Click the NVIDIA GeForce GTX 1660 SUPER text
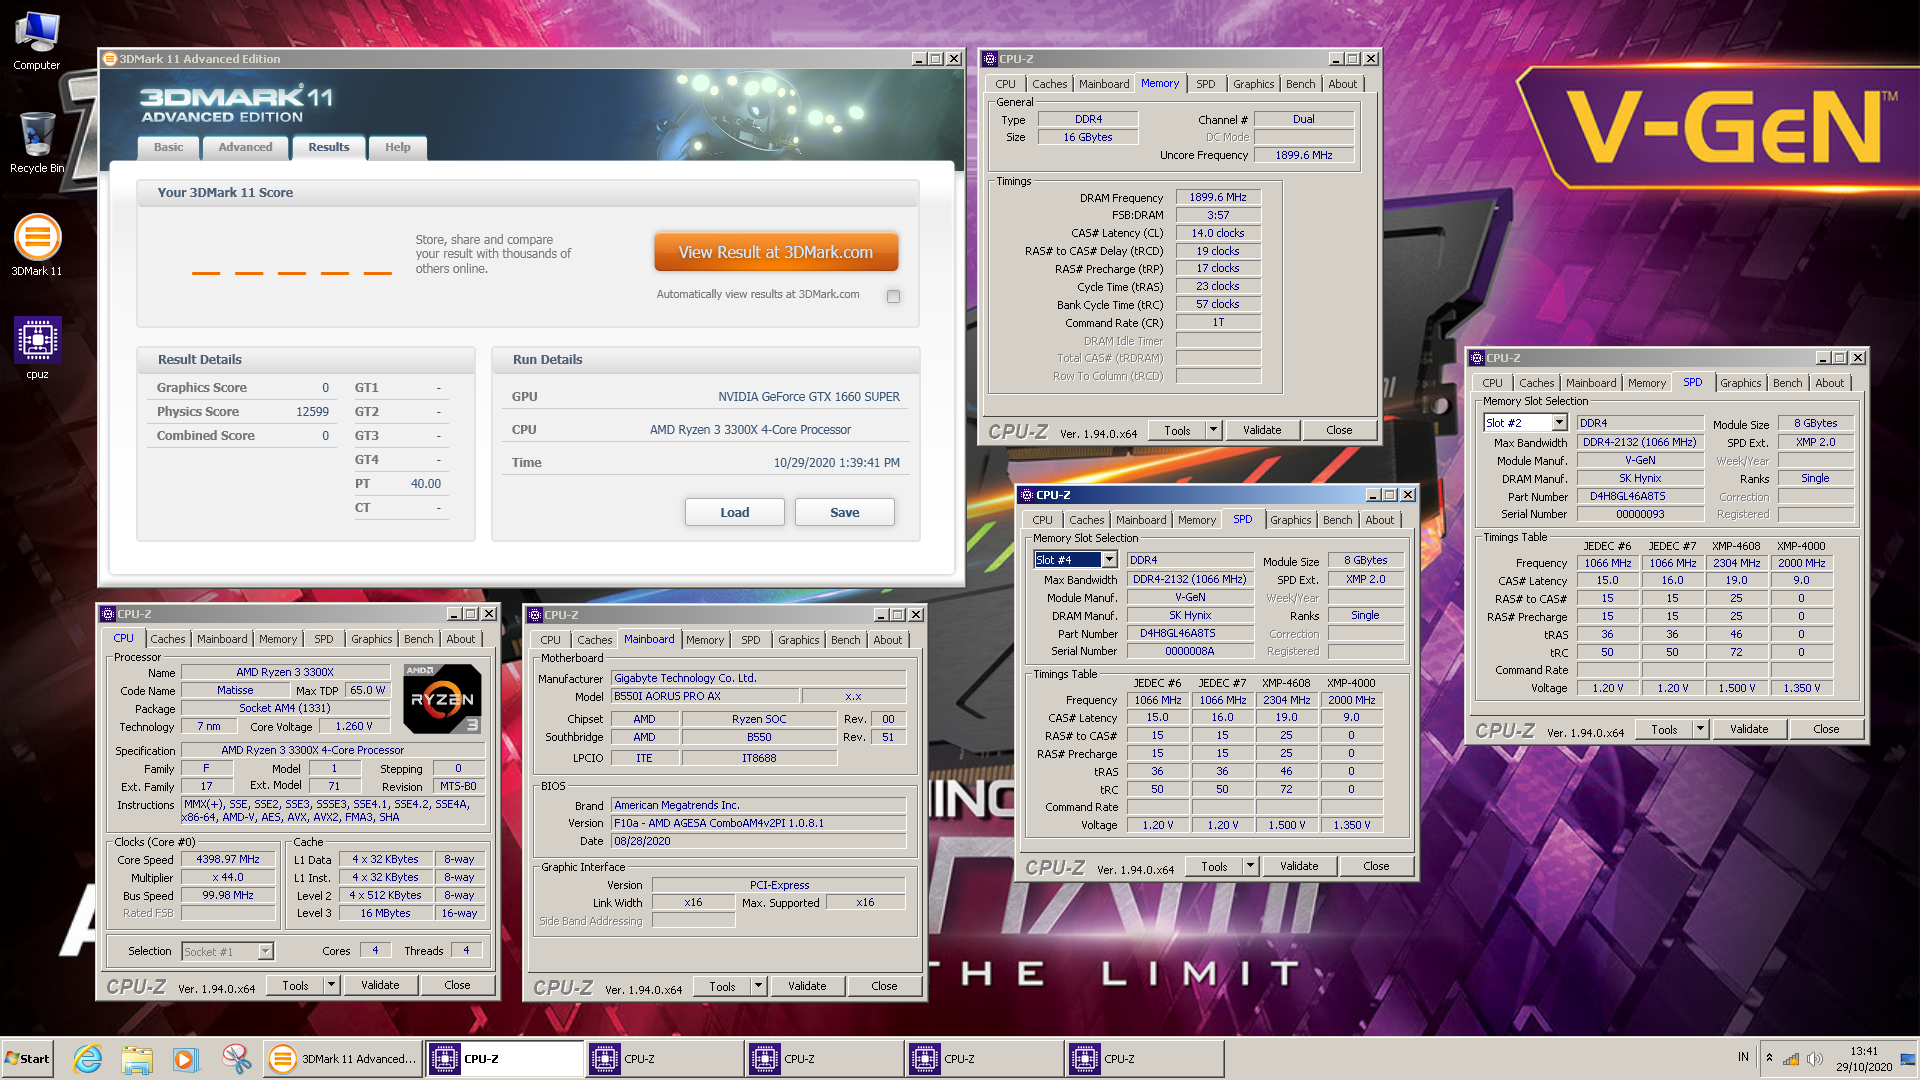1920x1080 pixels. (x=809, y=397)
